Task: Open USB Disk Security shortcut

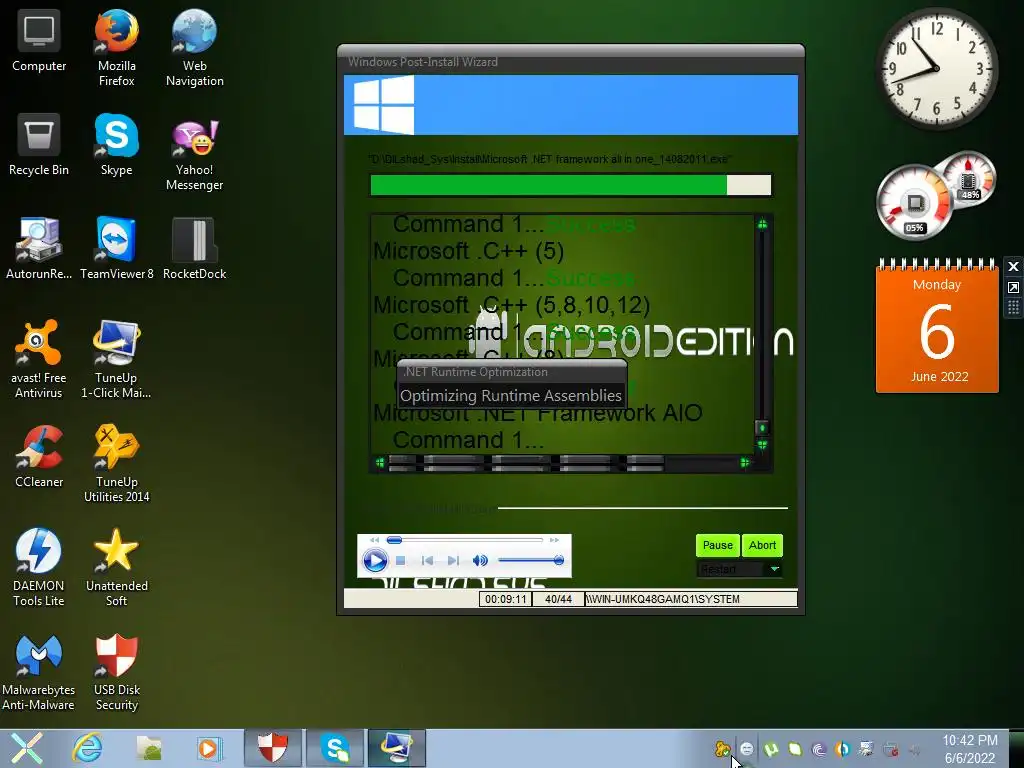Action: (116, 671)
